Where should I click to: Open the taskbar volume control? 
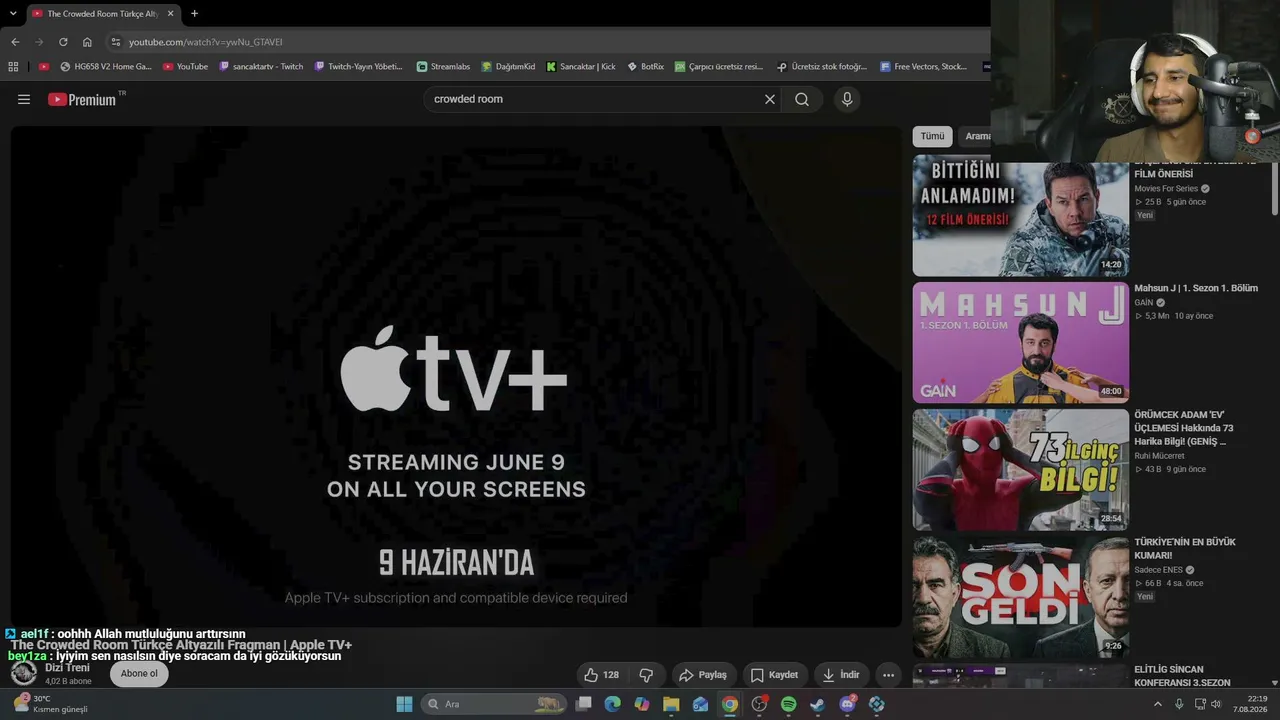[x=1216, y=704]
